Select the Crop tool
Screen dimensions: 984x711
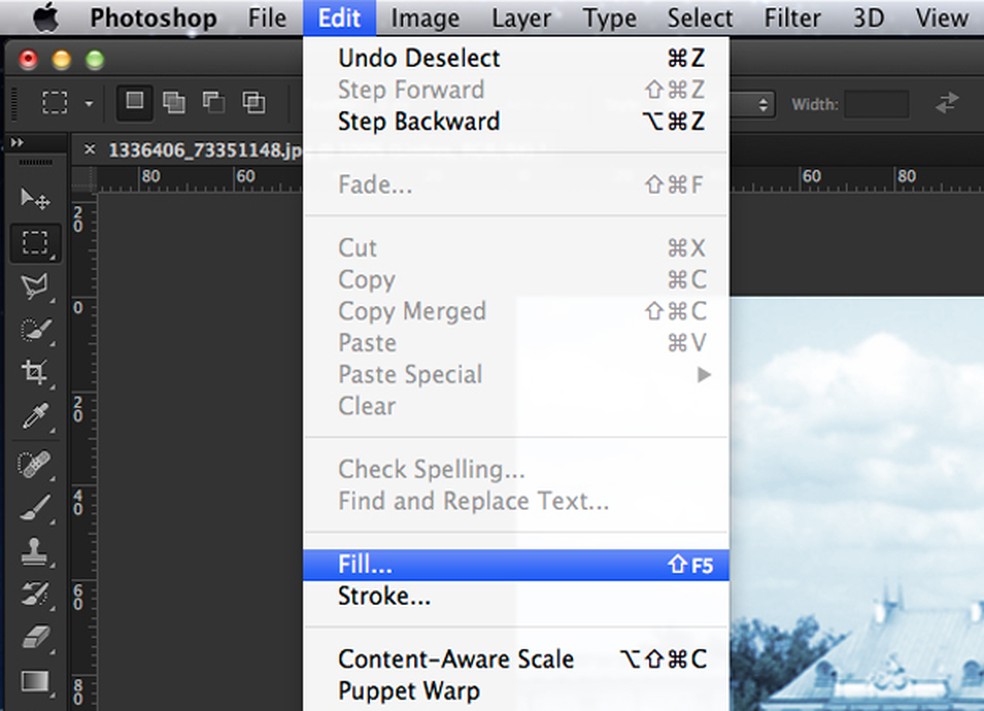click(35, 373)
